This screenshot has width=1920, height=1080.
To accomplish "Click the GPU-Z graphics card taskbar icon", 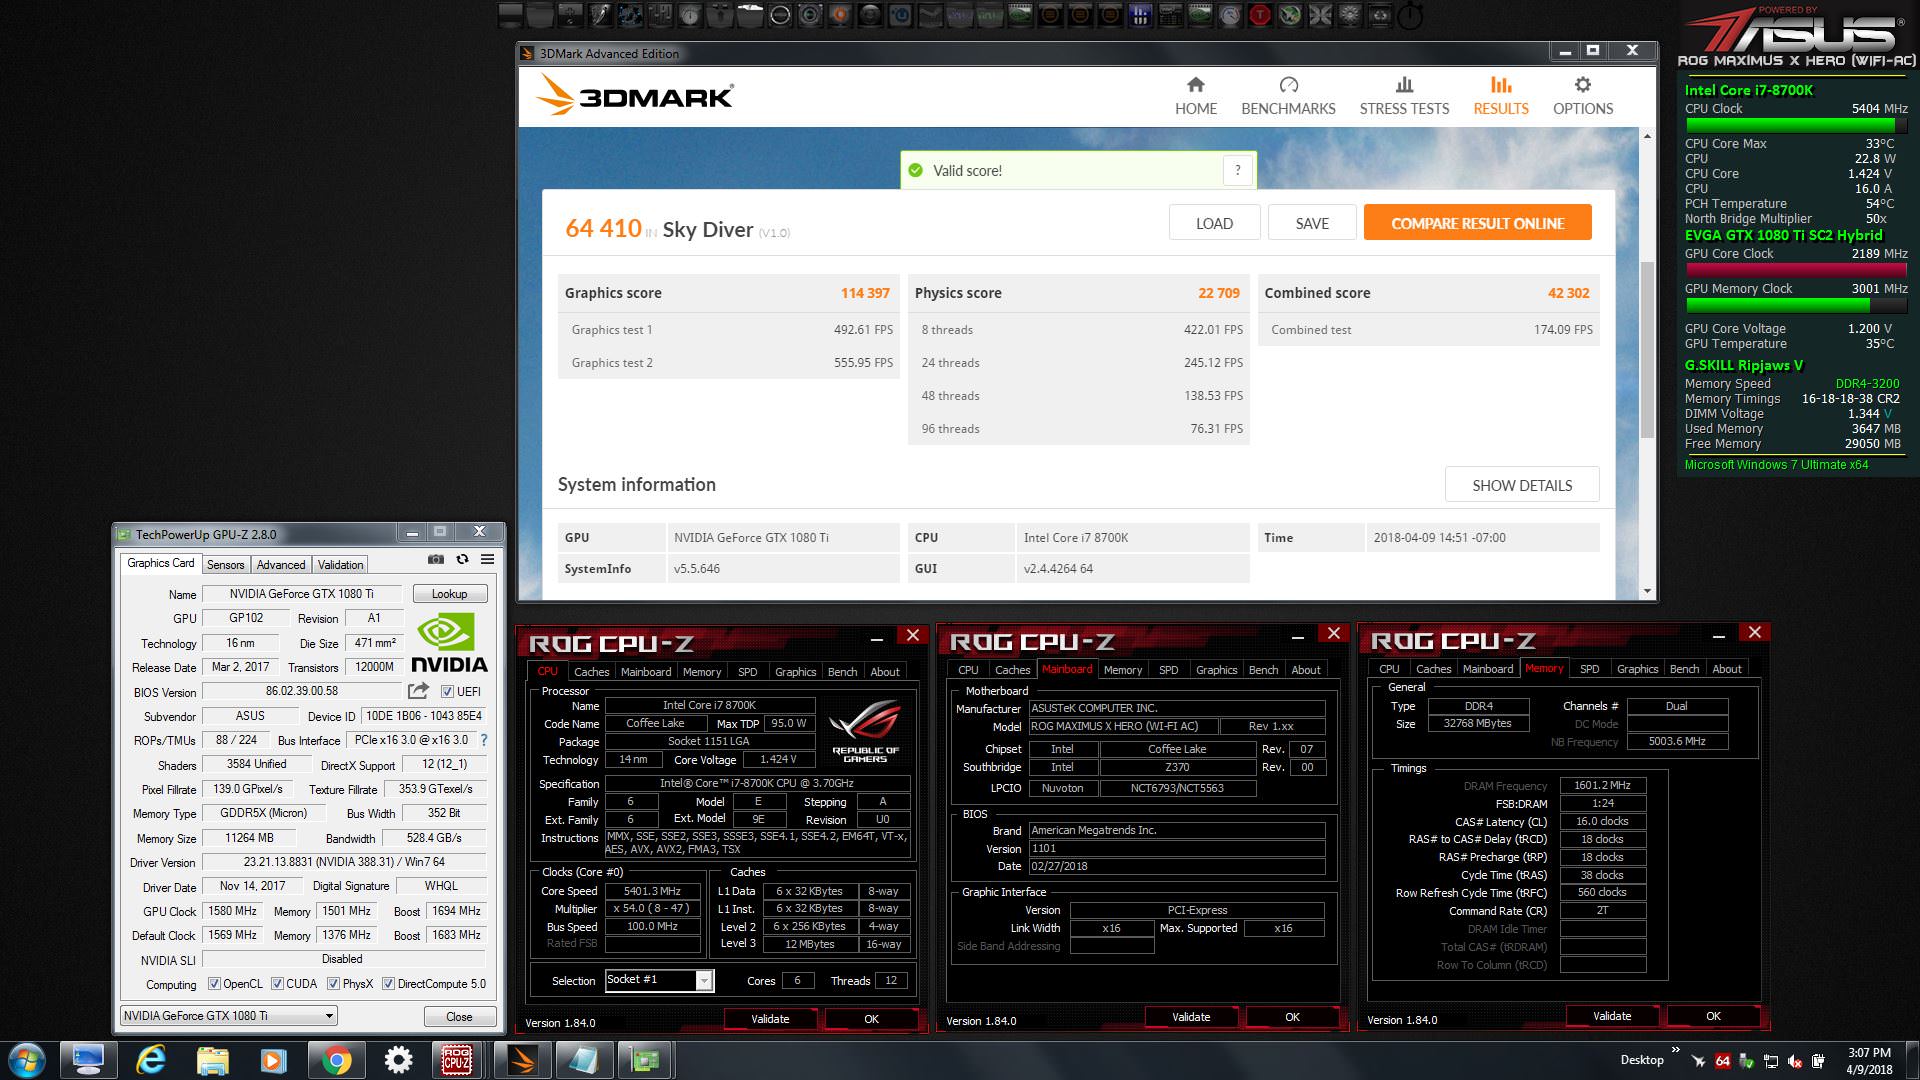I will [645, 1059].
